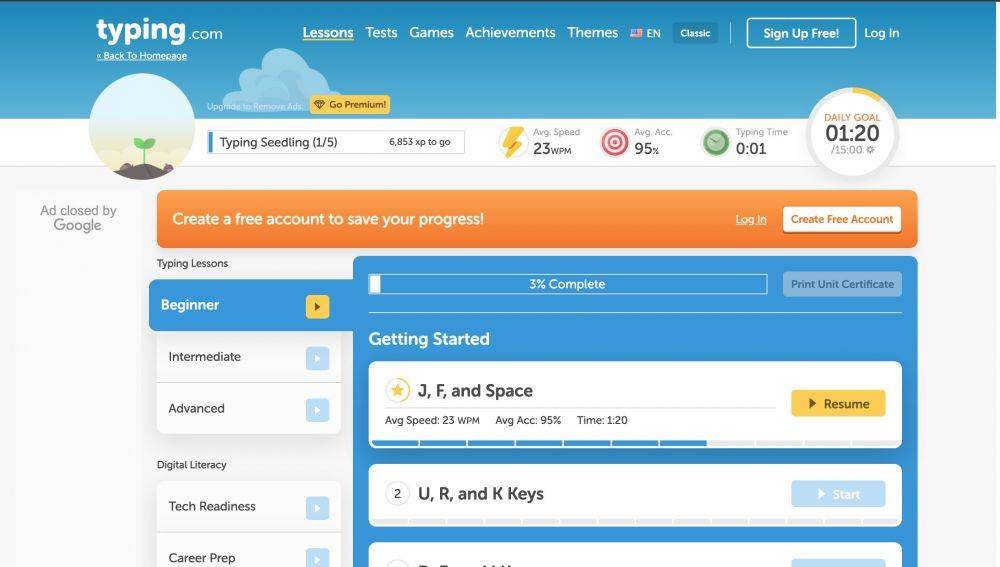This screenshot has height=567, width=1000.
Task: Click the arrow icon next to Intermediate
Action: 318,358
